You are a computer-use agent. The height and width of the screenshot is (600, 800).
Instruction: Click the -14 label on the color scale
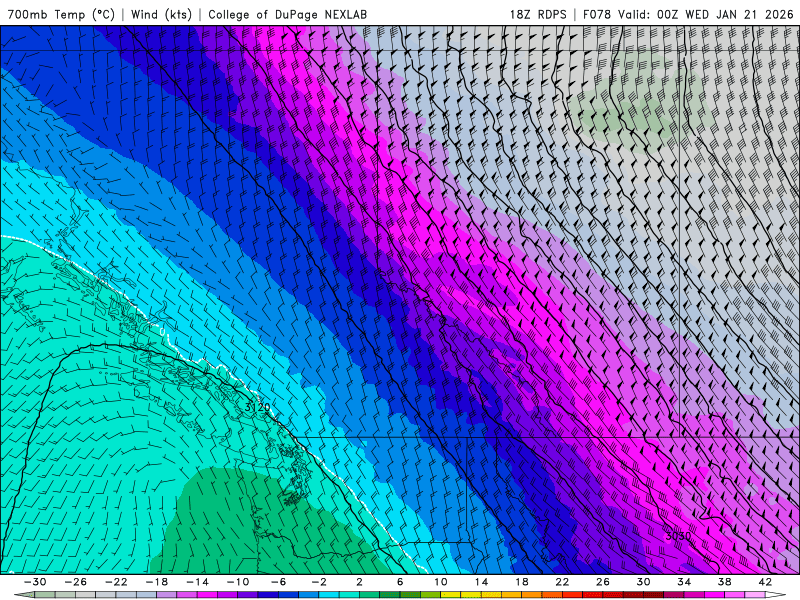click(x=197, y=582)
